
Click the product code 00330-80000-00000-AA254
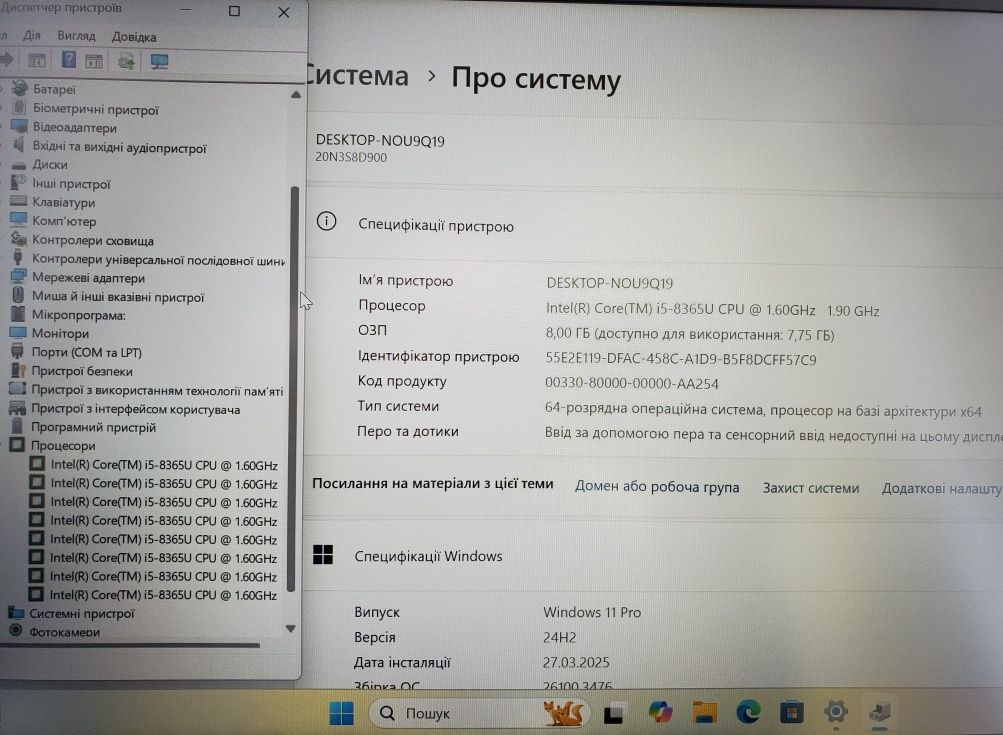point(631,383)
